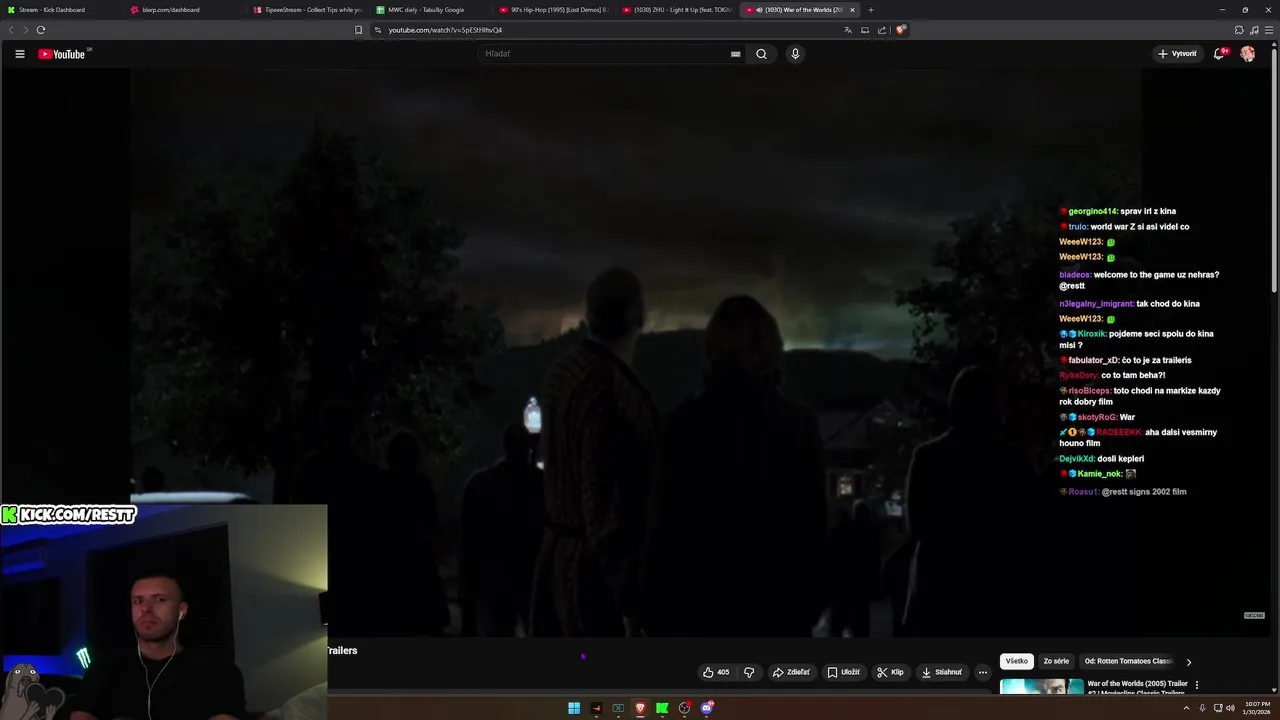
Task: Dislike the video
Action: pos(749,672)
